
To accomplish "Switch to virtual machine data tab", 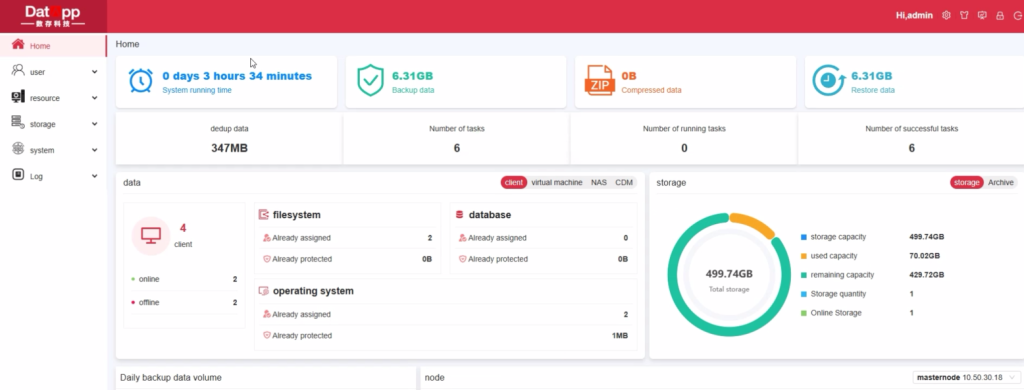I will tap(556, 182).
